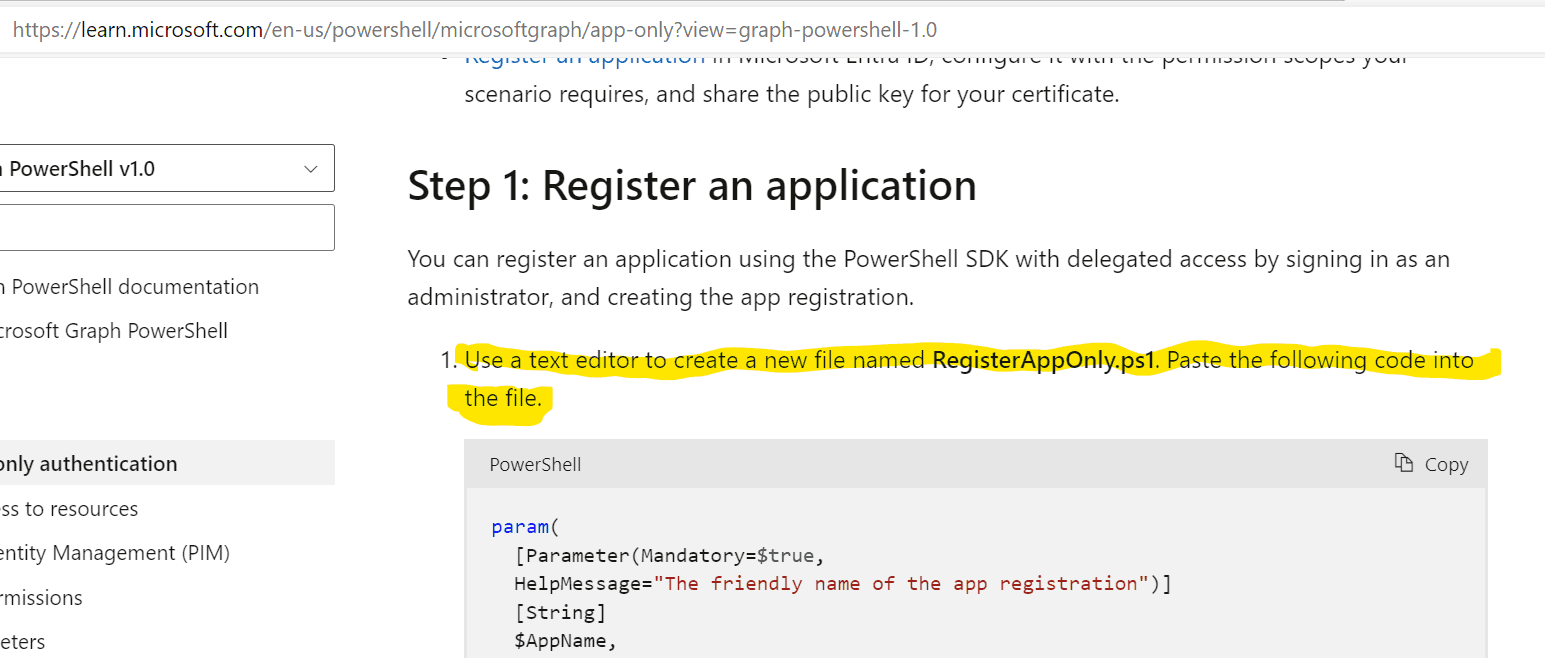
Task: Open the 'to resources' sidebar entry
Action: pyautogui.click(x=70, y=509)
